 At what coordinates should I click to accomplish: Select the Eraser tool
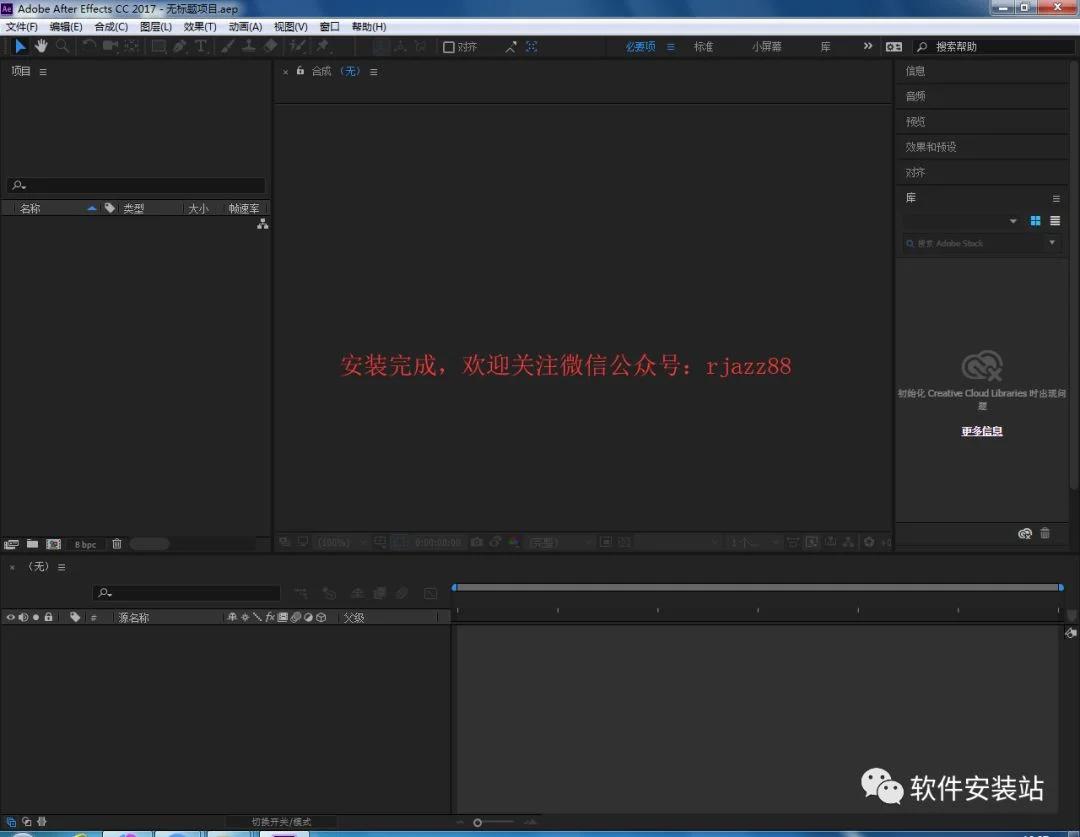[x=271, y=46]
